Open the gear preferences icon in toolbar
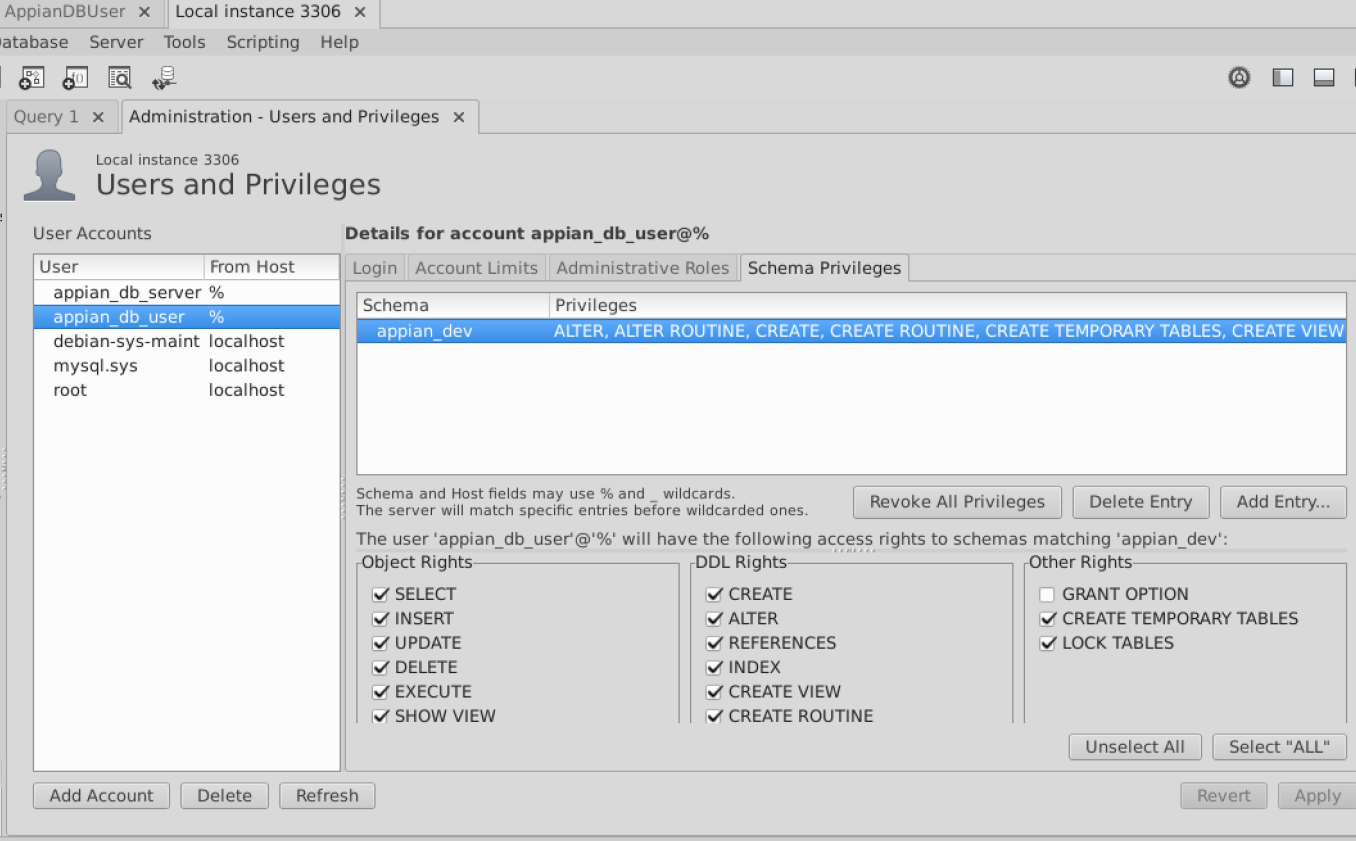1356x841 pixels. [x=1239, y=78]
